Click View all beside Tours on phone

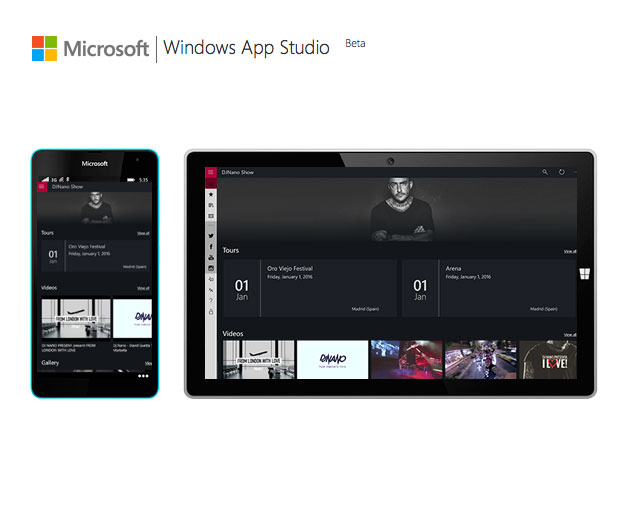click(x=143, y=233)
